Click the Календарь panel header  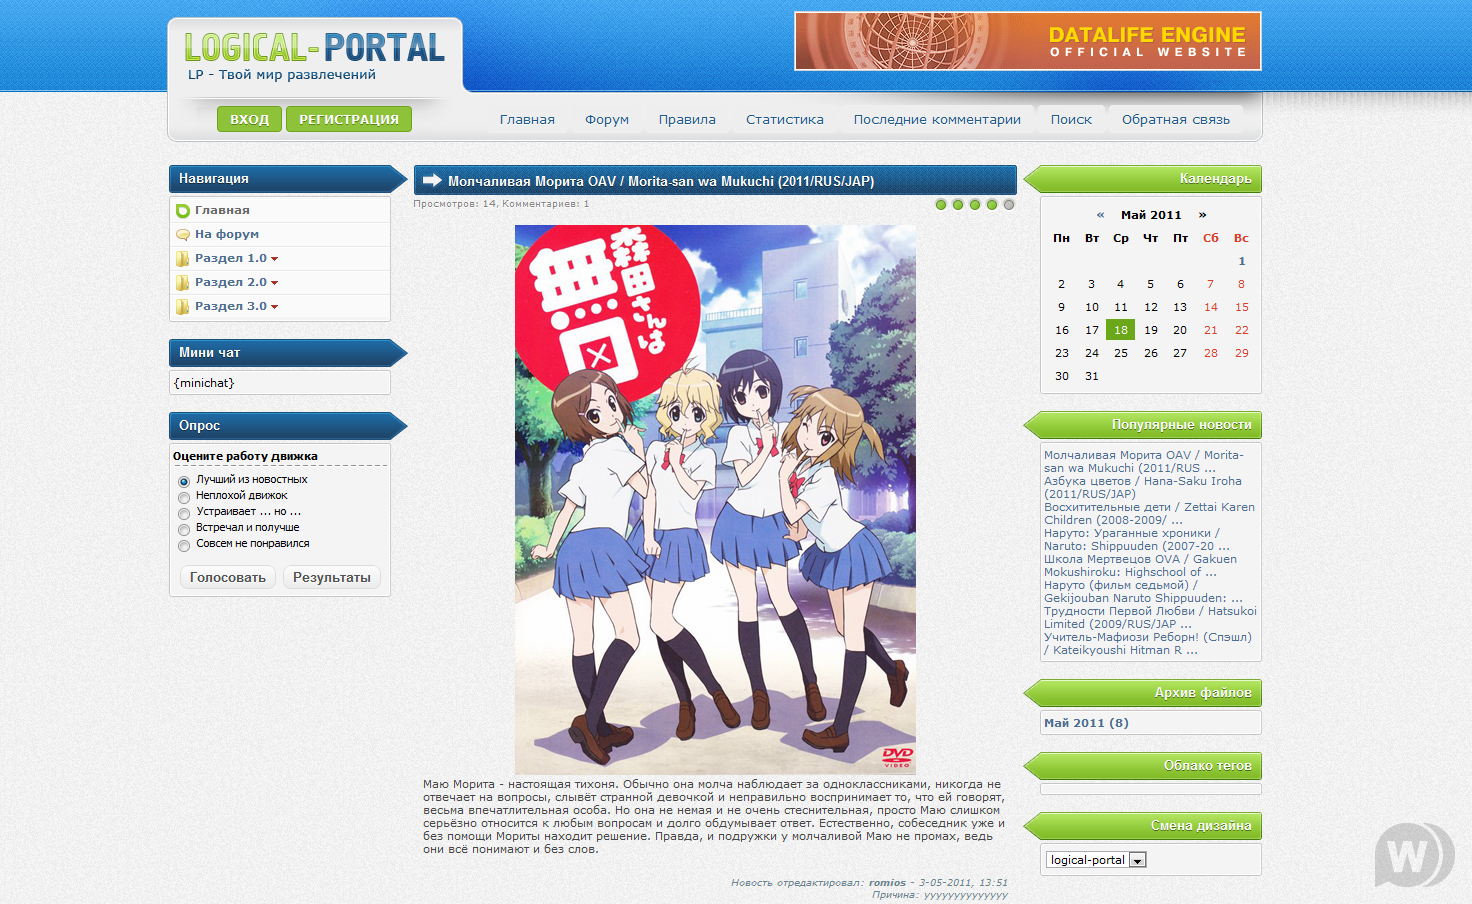point(1142,179)
